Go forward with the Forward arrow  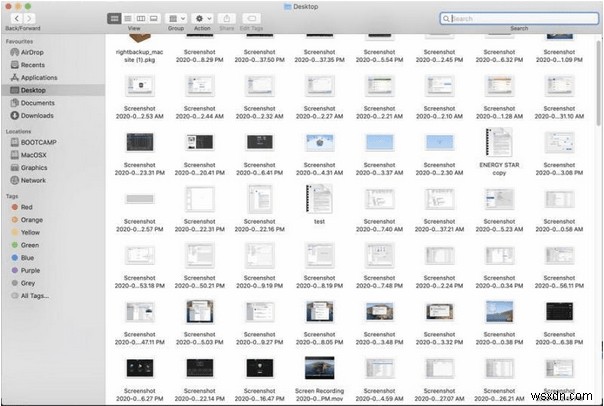click(29, 18)
